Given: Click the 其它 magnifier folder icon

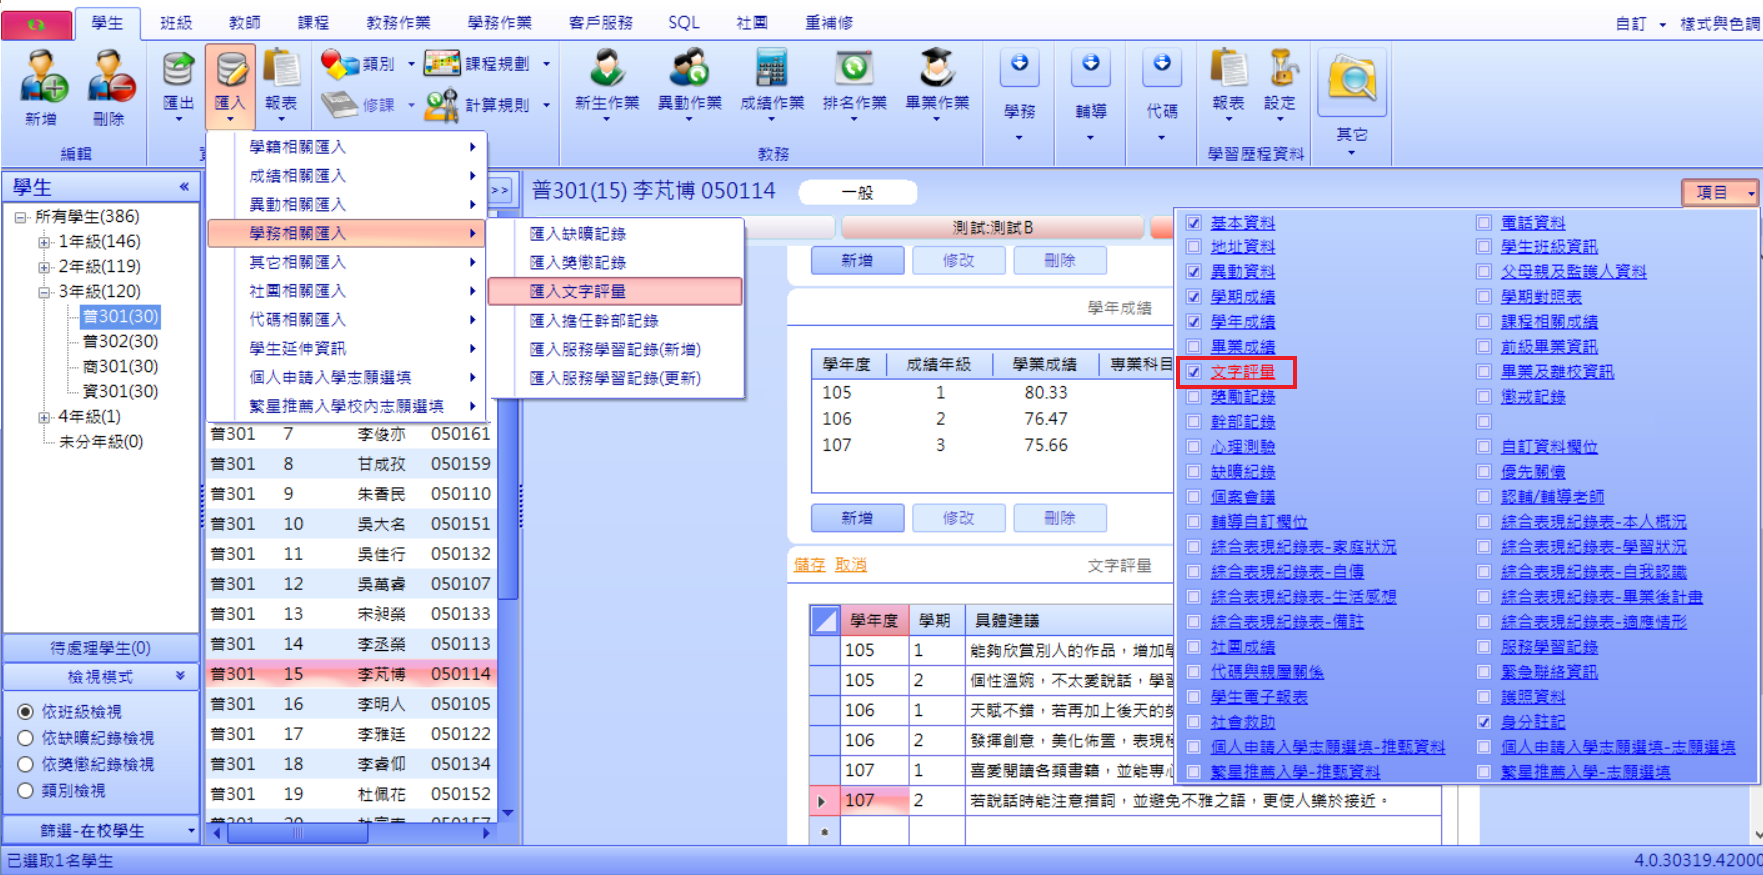Looking at the screenshot, I should click(1352, 79).
